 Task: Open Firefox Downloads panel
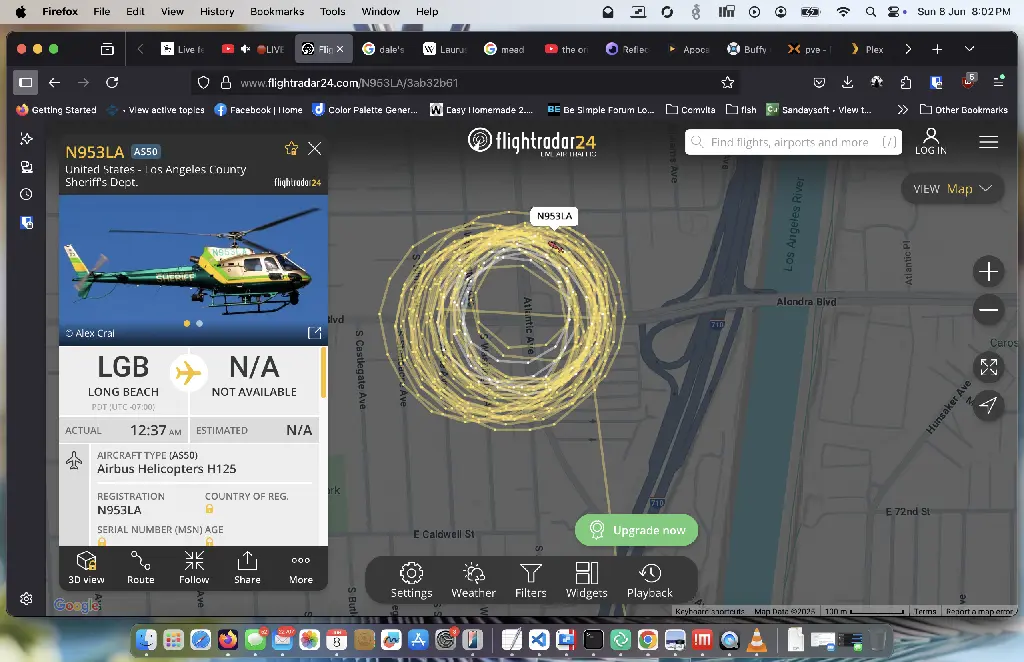tap(847, 82)
